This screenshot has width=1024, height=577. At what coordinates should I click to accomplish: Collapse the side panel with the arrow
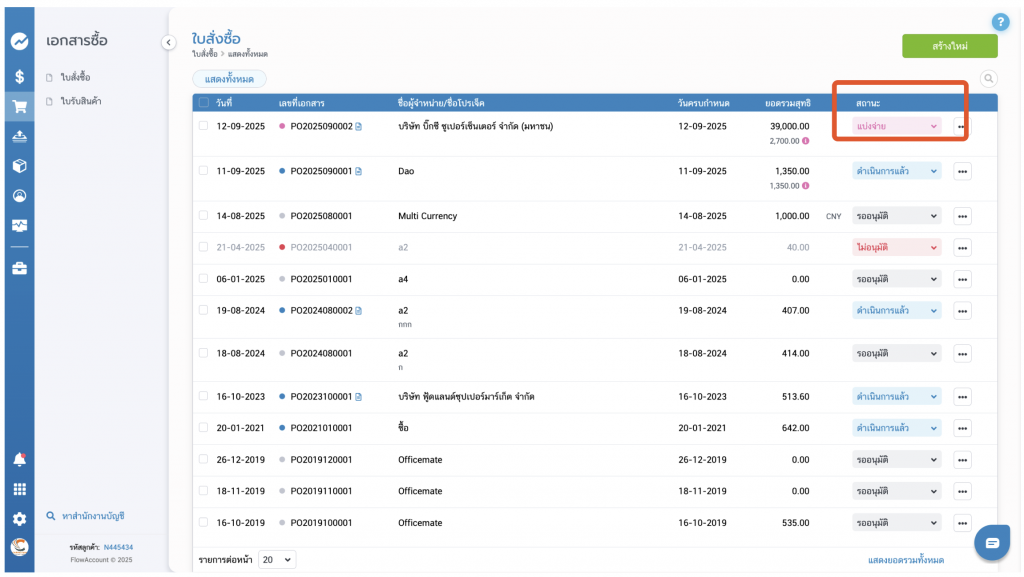coord(168,41)
